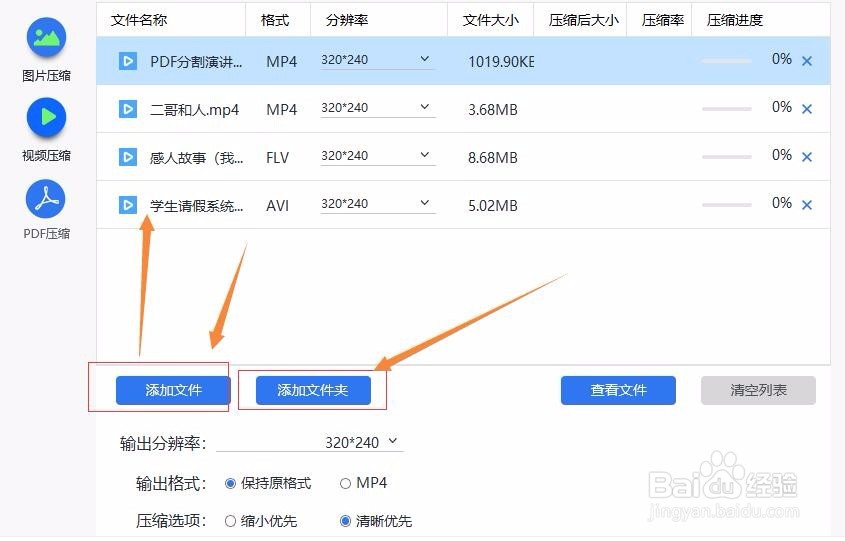This screenshot has width=845, height=541.
Task: Choose 清晰优先 compression option
Action: coord(345,521)
